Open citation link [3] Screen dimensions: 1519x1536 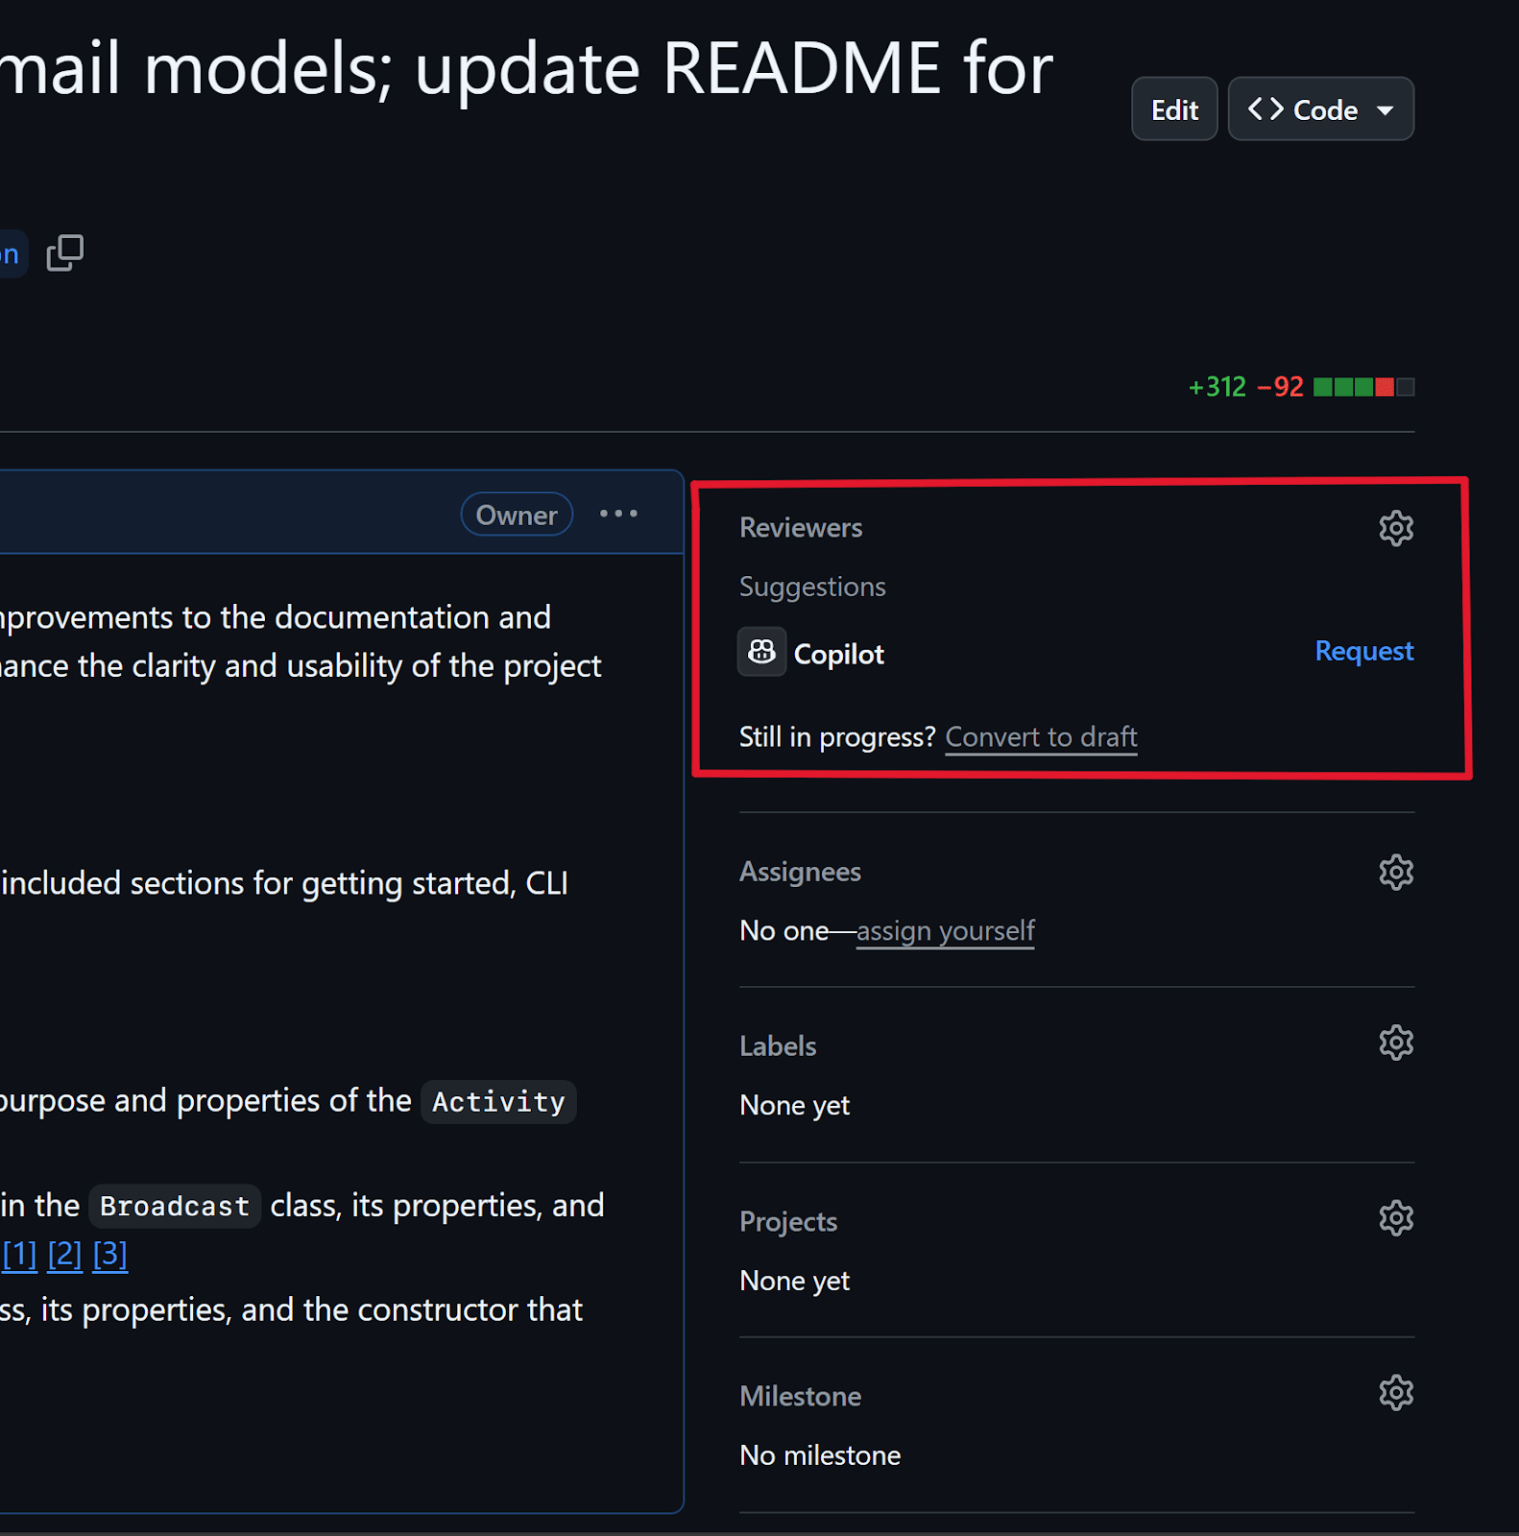point(109,1254)
